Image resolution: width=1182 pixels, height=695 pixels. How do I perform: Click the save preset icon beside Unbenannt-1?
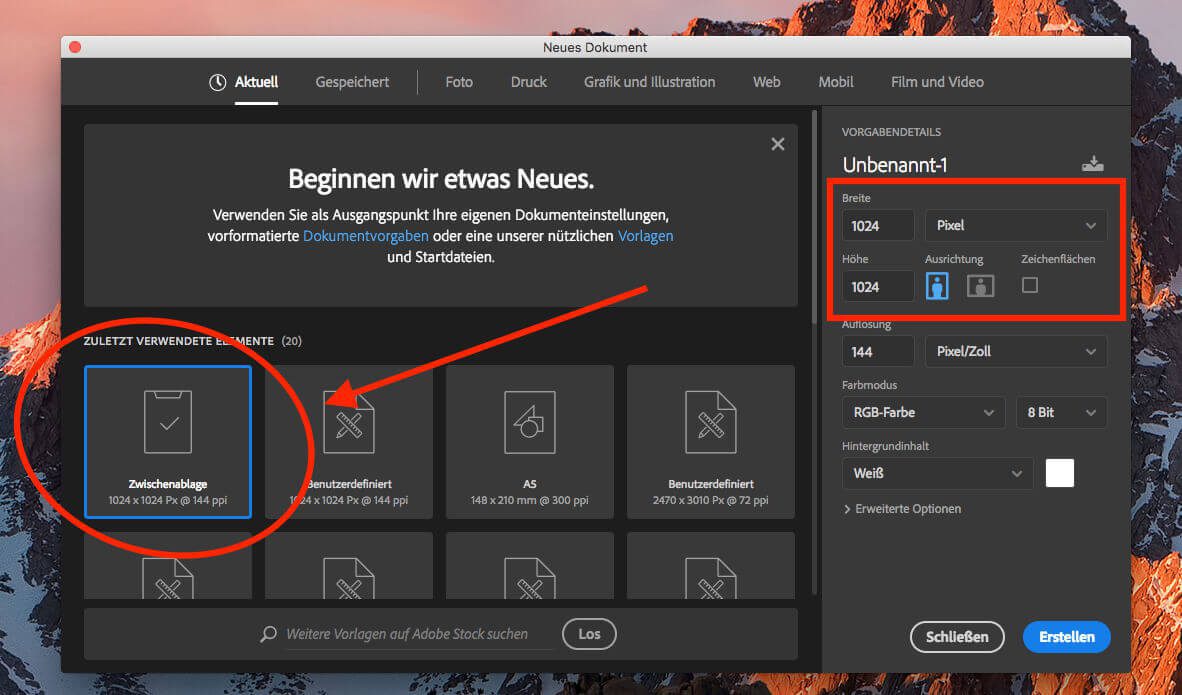click(x=1092, y=165)
